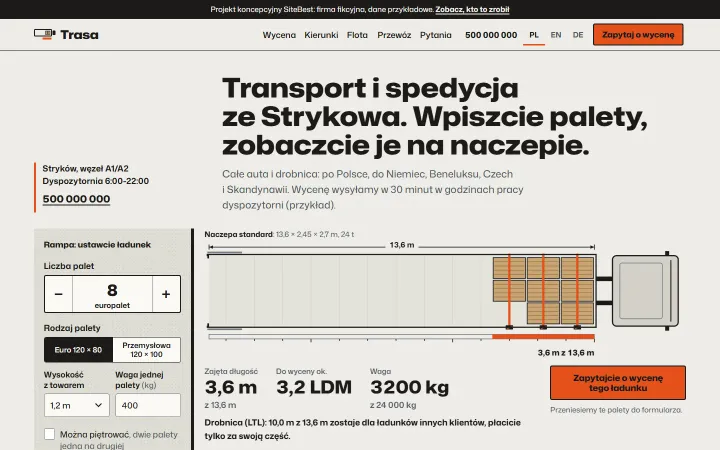The image size is (720, 450).
Task: Click the Naczepa standard dimensions label
Action: click(x=279, y=234)
